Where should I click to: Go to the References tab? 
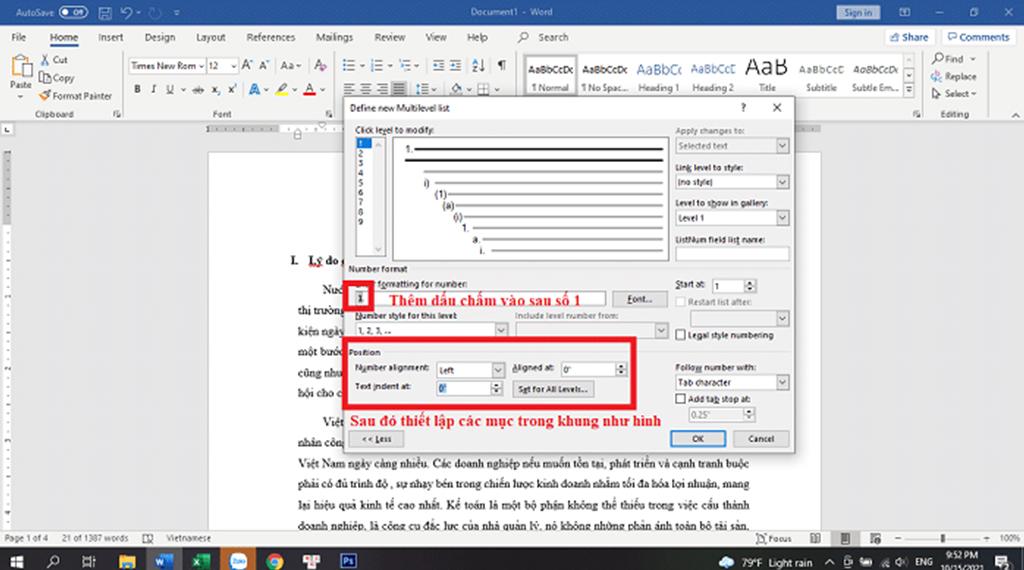[270, 37]
